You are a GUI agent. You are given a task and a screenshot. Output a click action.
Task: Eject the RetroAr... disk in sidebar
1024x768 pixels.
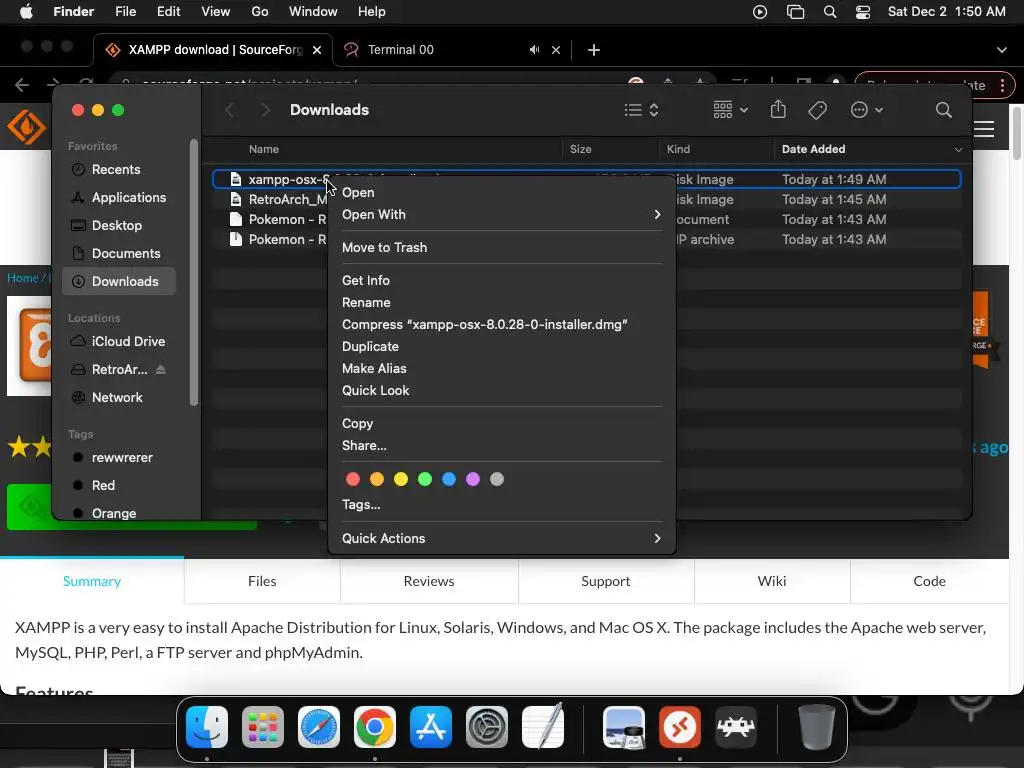point(161,370)
